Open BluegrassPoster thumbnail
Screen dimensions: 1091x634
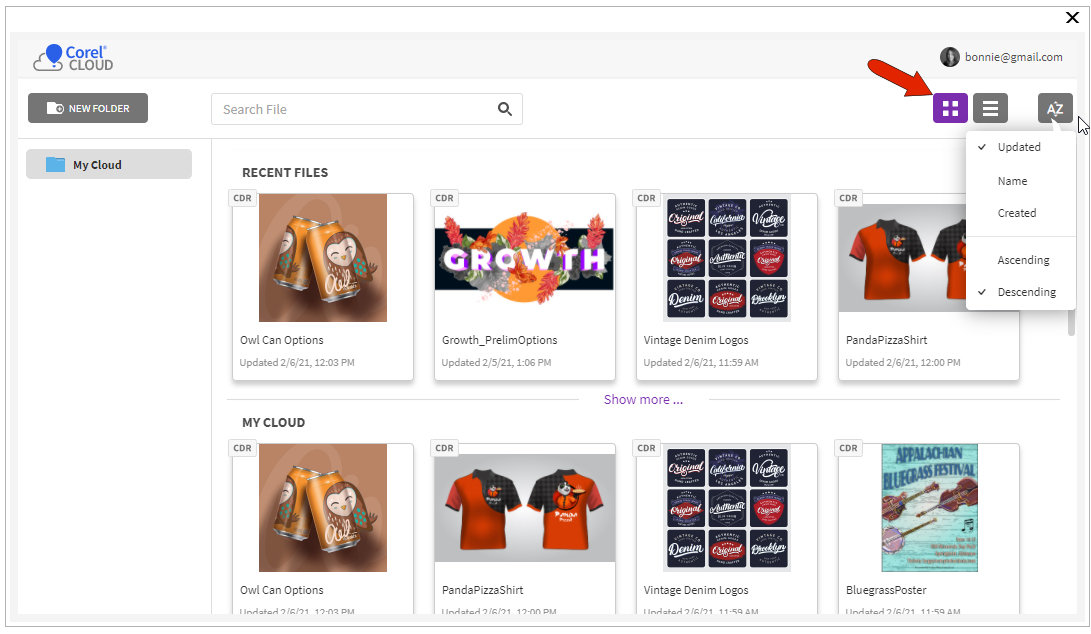click(x=929, y=507)
